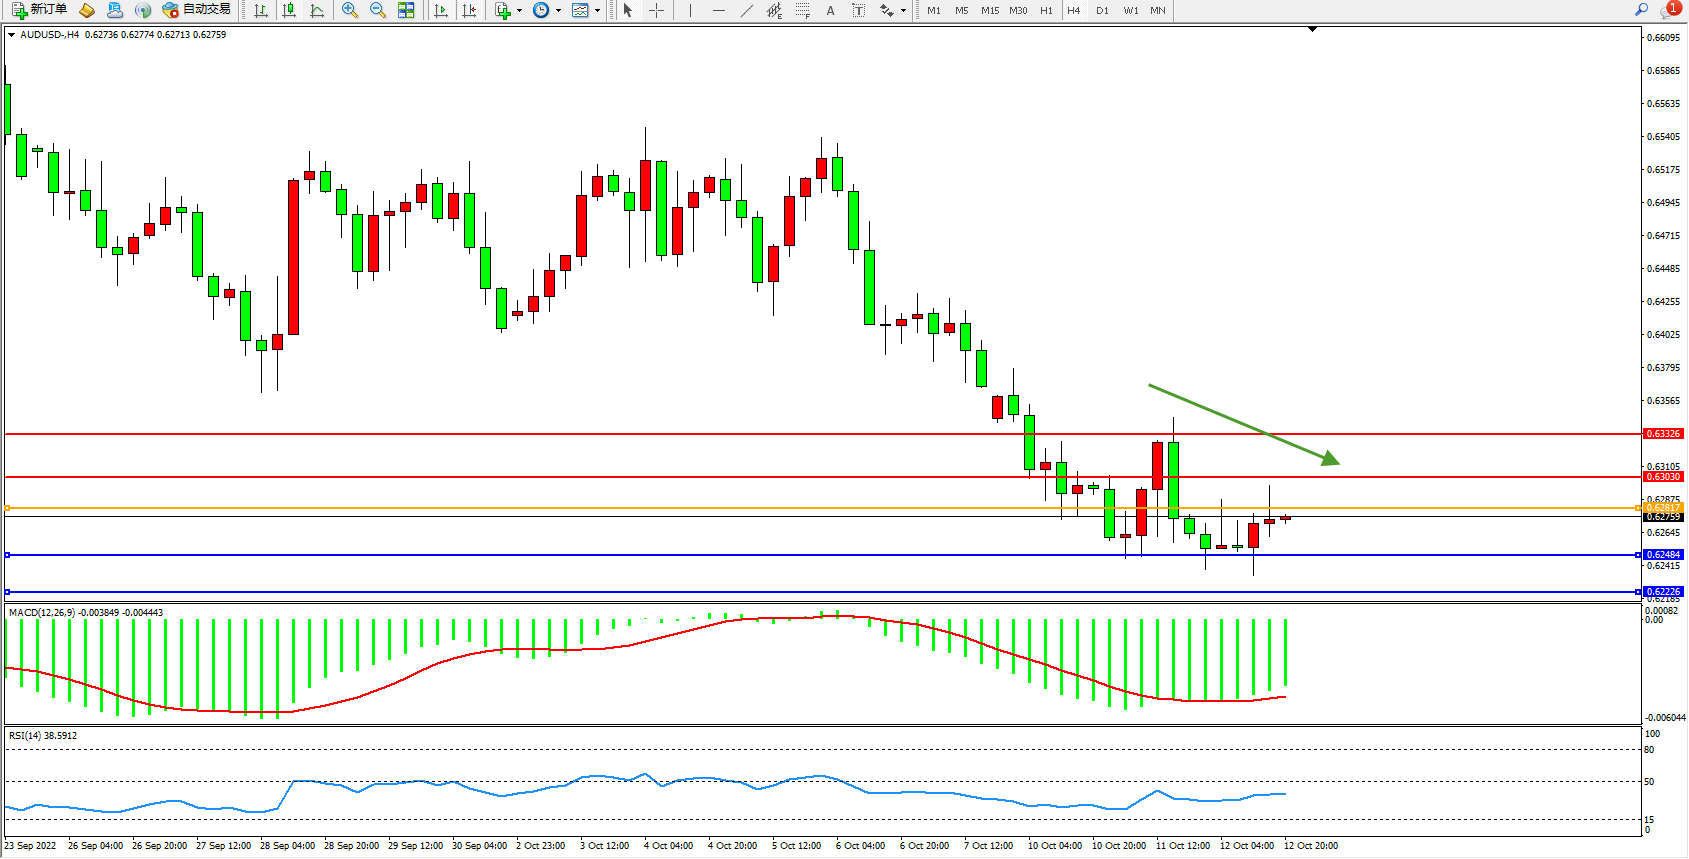1689x859 pixels.
Task: Toggle chart auto scroll
Action: (440, 10)
